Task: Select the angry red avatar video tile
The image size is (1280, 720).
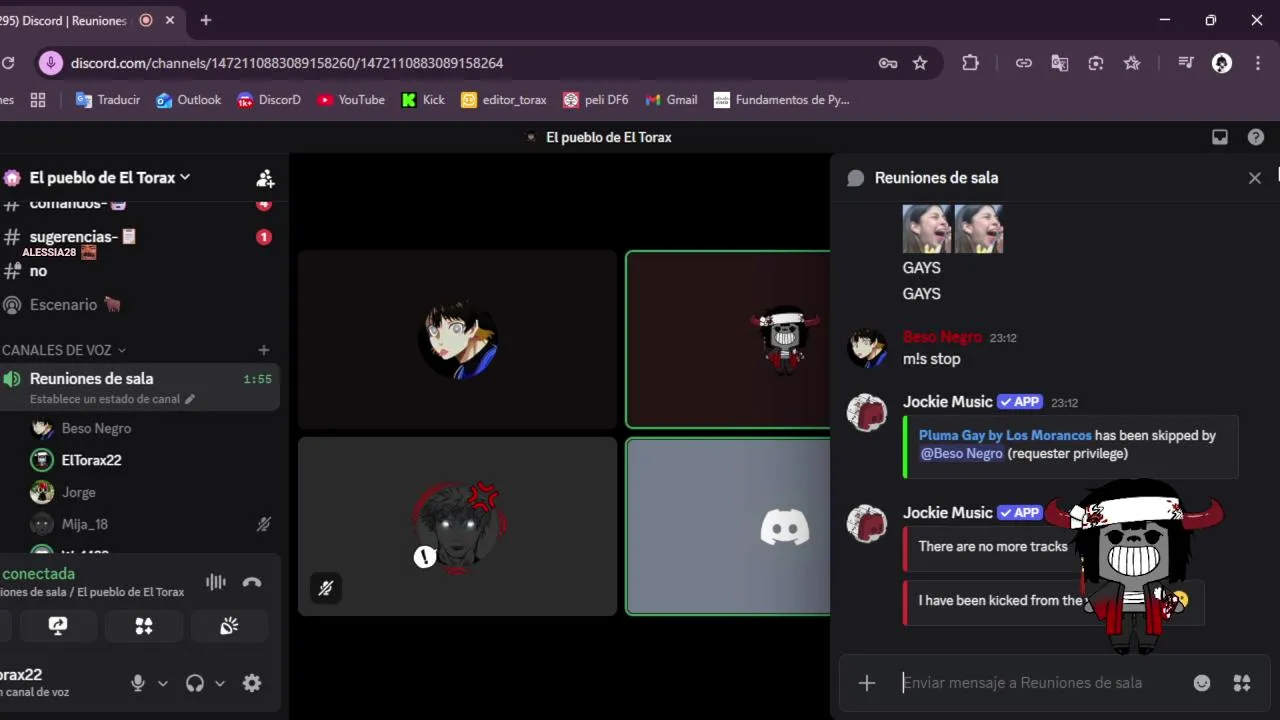Action: tap(458, 526)
